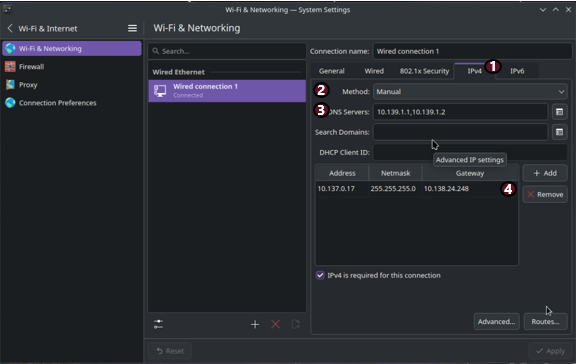Select Wired connection 1 in the list

[227, 91]
